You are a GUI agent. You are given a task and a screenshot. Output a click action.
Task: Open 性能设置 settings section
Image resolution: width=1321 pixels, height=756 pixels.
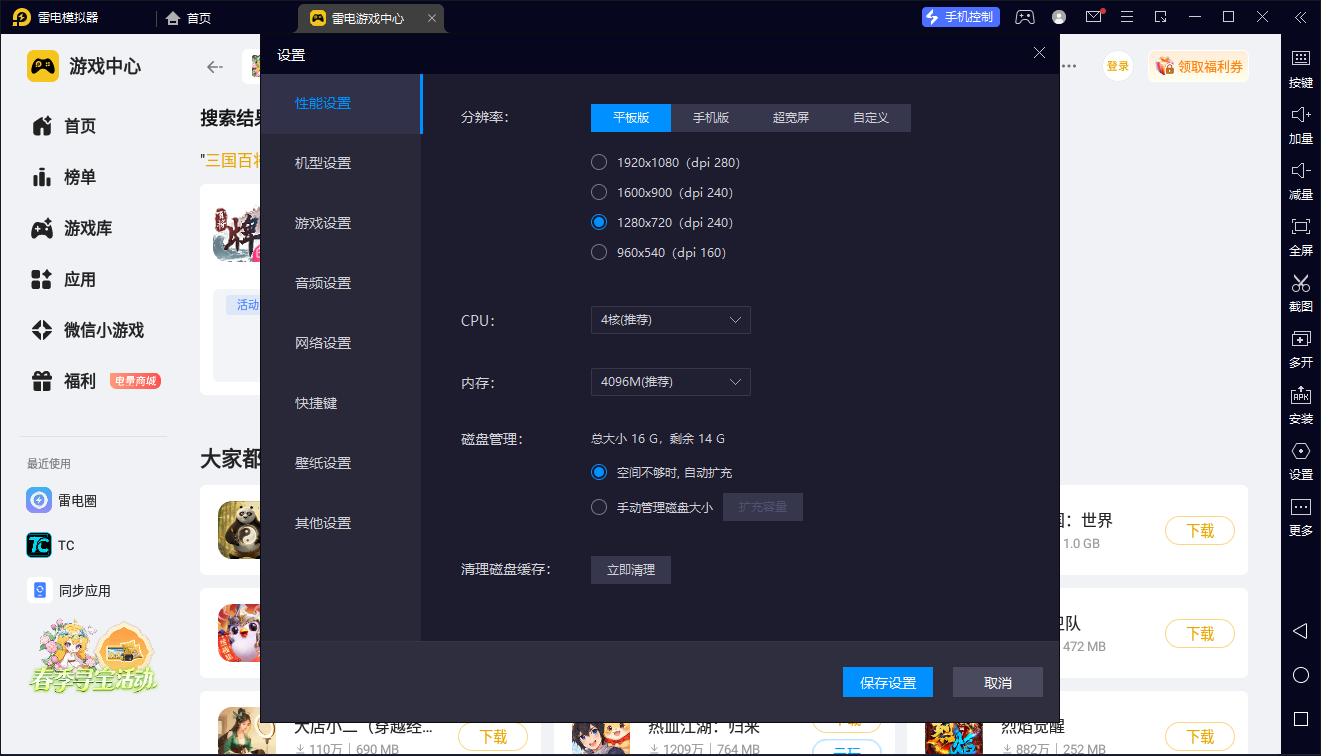pyautogui.click(x=341, y=104)
